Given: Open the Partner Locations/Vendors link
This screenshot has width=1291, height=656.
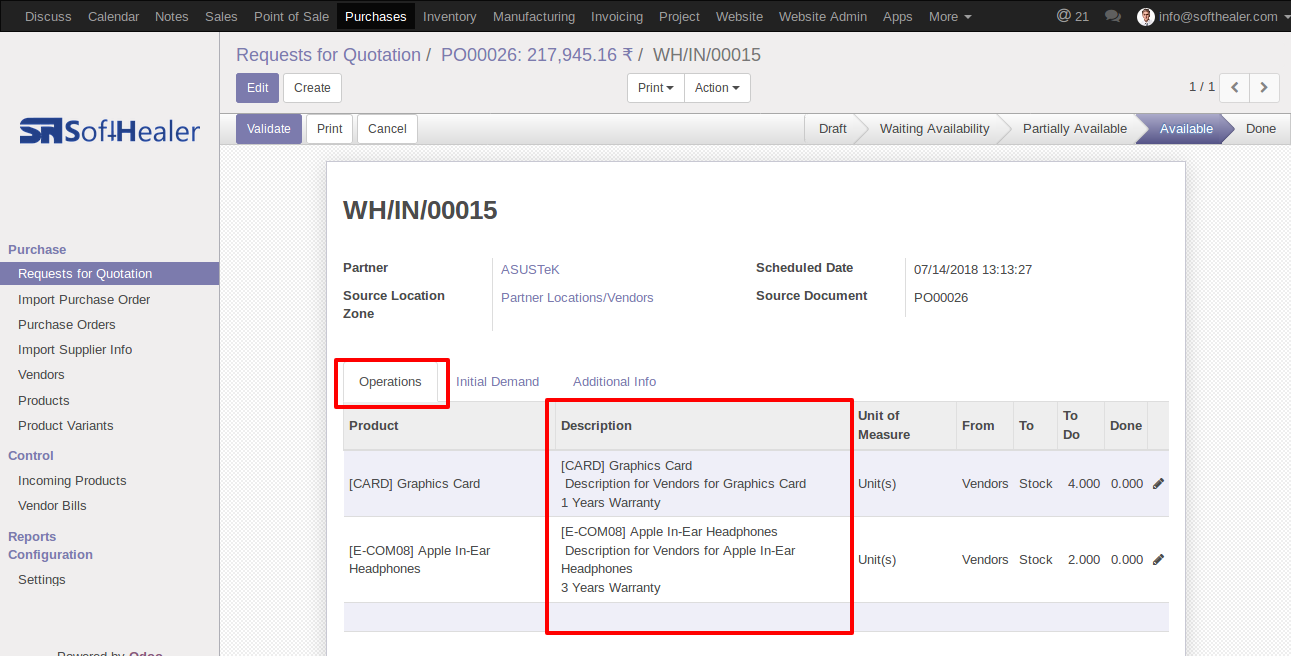Looking at the screenshot, I should [x=577, y=298].
